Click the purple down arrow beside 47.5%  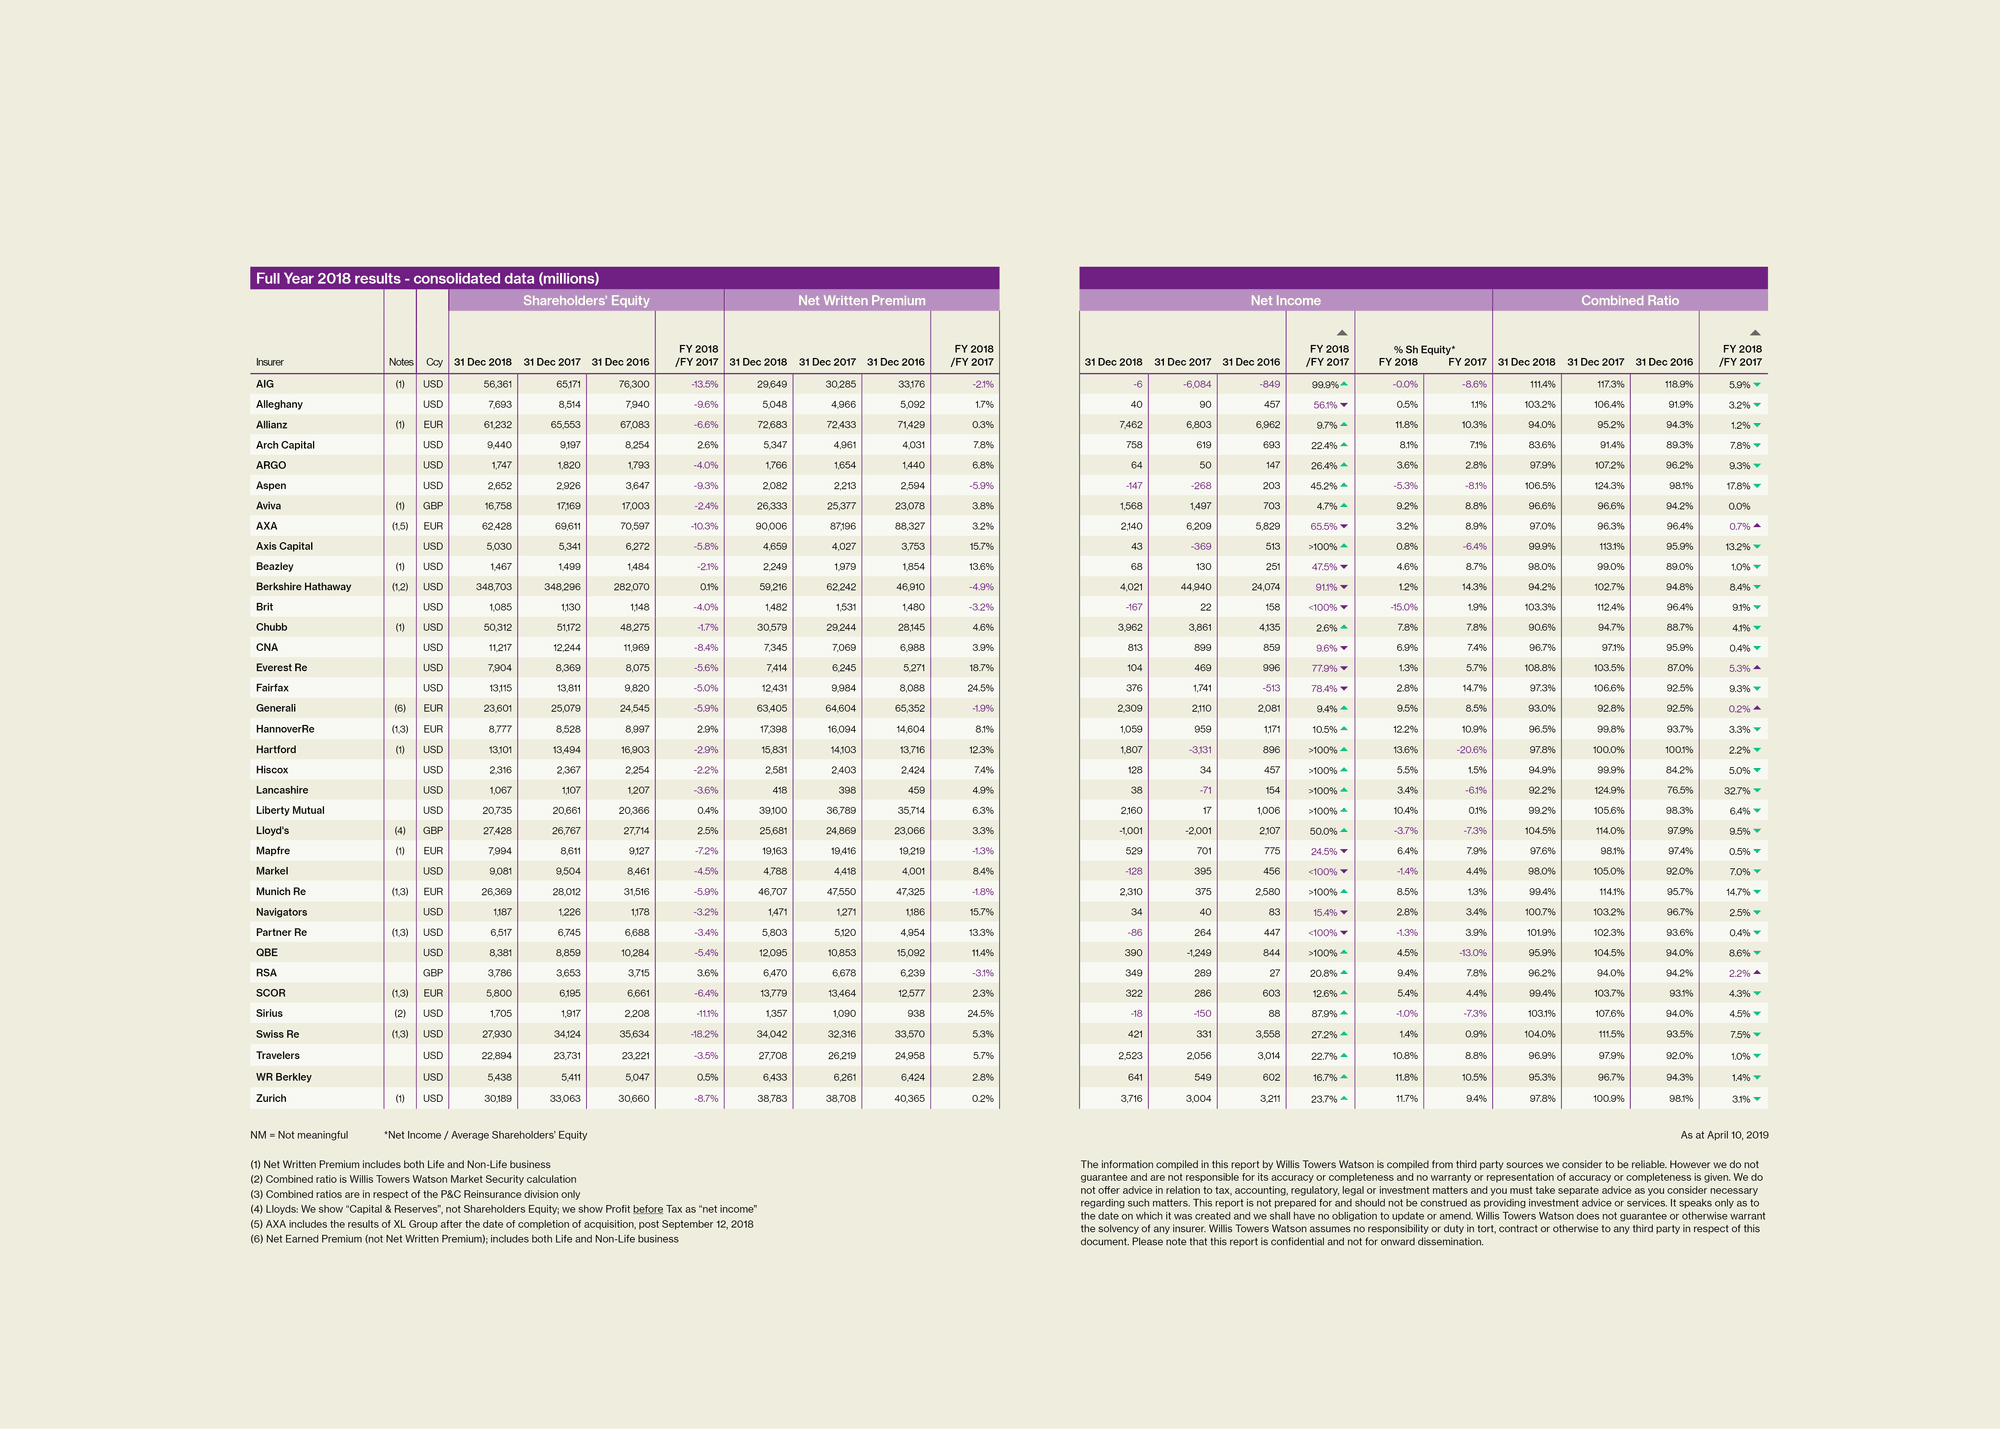point(1344,567)
